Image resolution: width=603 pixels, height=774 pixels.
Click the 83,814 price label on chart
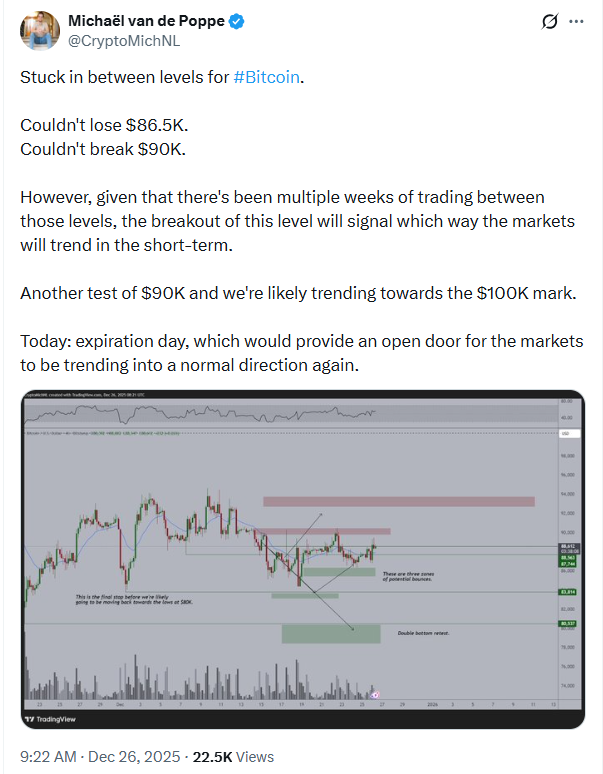[x=566, y=592]
